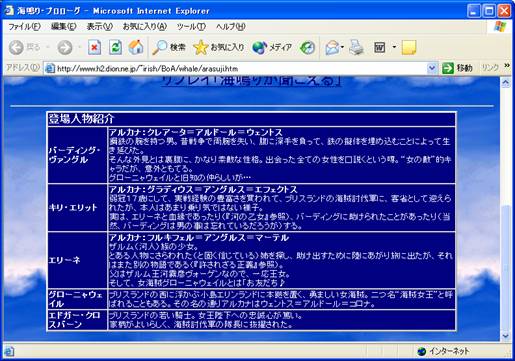Click アルカナ:フルキフェル=アングルス=マーテル text
This screenshot has height=361, width=515.
pos(199,238)
